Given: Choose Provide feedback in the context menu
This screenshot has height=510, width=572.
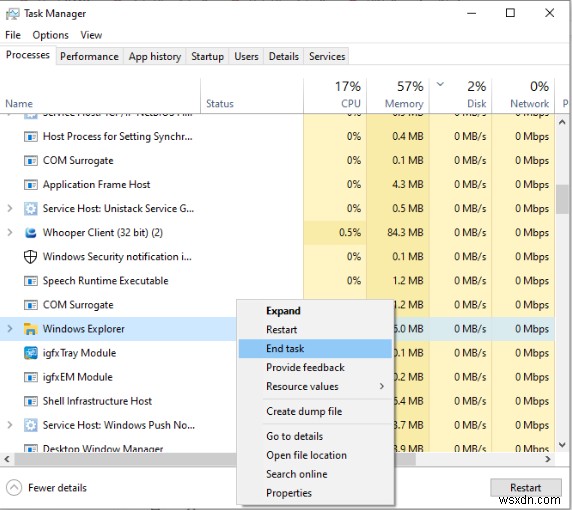Looking at the screenshot, I should coord(316,368).
